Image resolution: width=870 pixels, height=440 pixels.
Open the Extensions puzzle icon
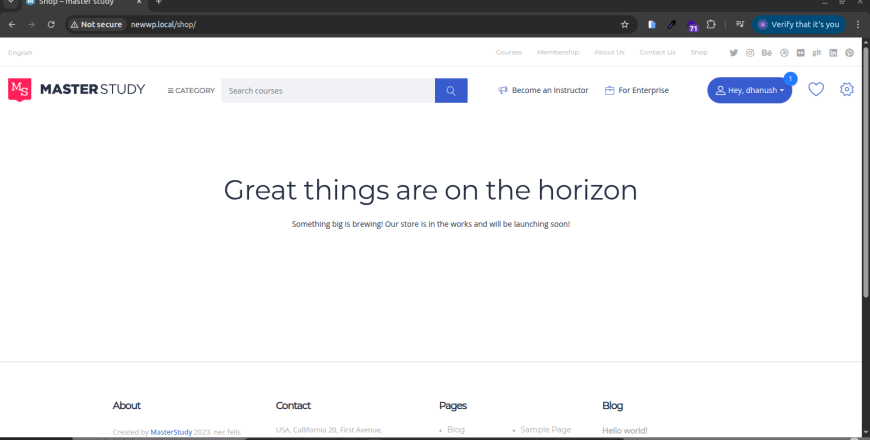(x=711, y=24)
